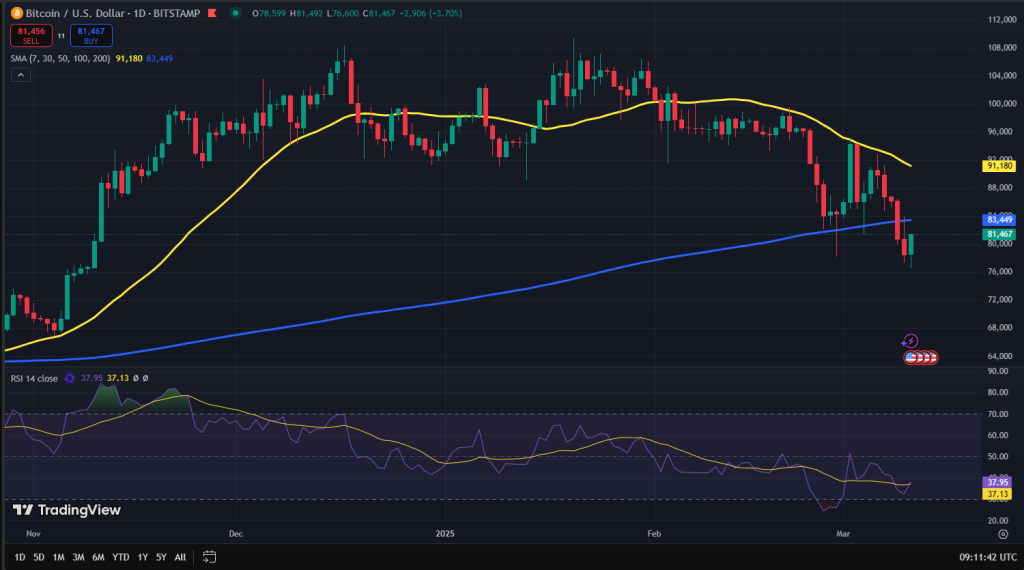Click the US flag economic event icon
Image resolution: width=1024 pixels, height=570 pixels.
click(911, 357)
